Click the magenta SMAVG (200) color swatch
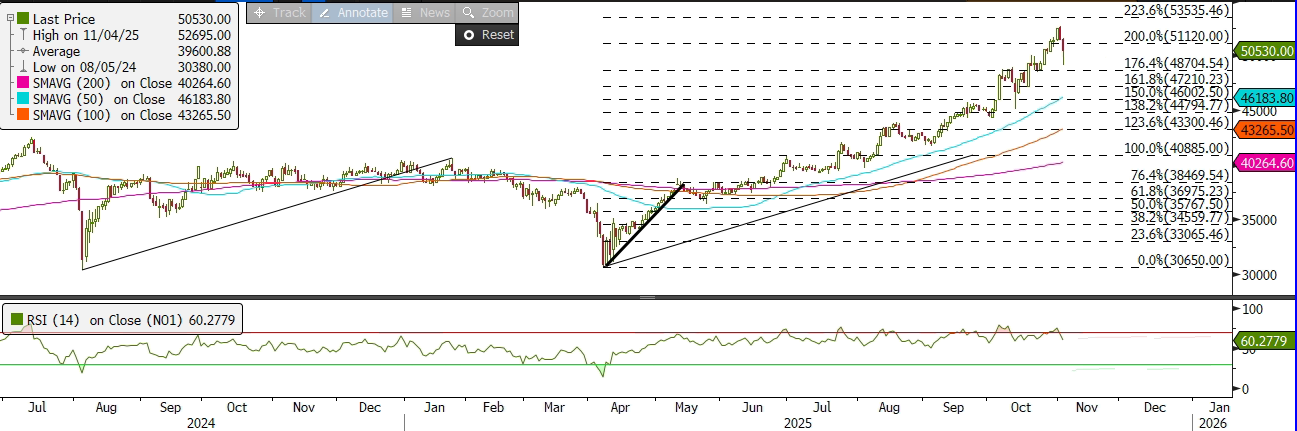The image size is (1297, 431). click(x=23, y=83)
